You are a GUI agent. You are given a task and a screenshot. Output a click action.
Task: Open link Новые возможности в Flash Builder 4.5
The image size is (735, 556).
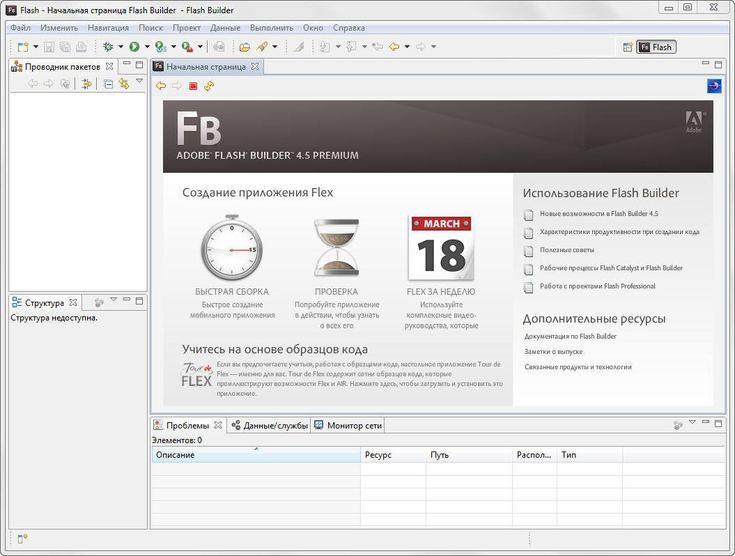[599, 214]
